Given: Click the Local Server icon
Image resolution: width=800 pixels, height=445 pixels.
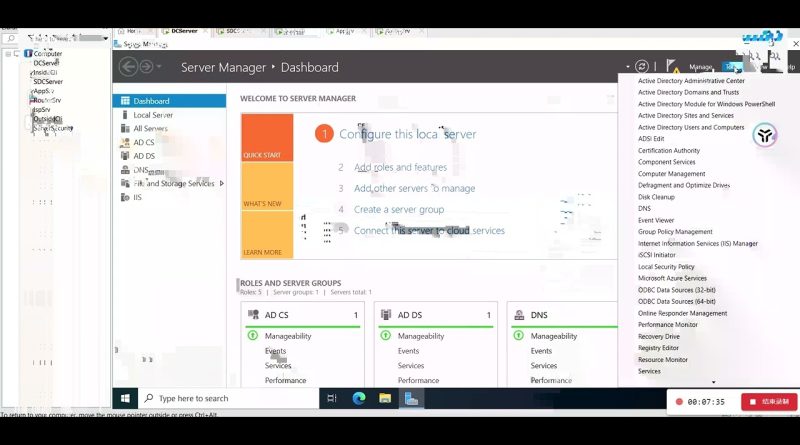Looking at the screenshot, I should [125, 115].
